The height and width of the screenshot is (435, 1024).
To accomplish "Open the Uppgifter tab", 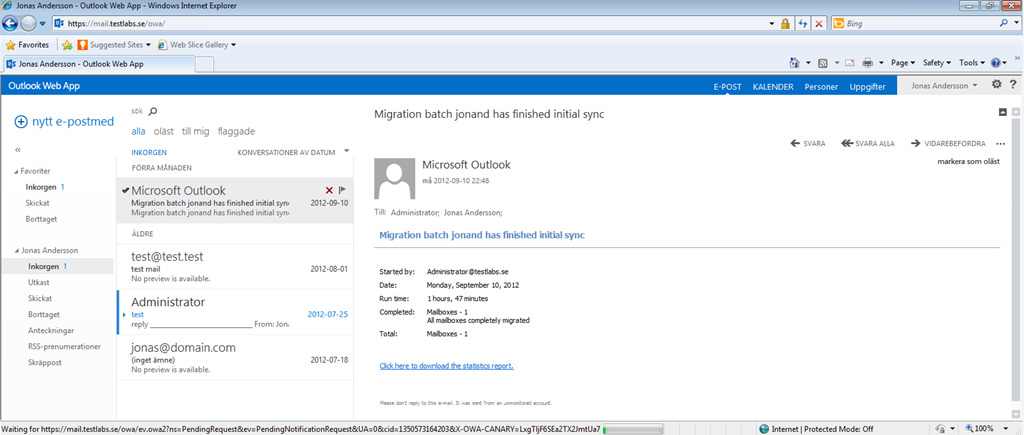I will pos(867,86).
